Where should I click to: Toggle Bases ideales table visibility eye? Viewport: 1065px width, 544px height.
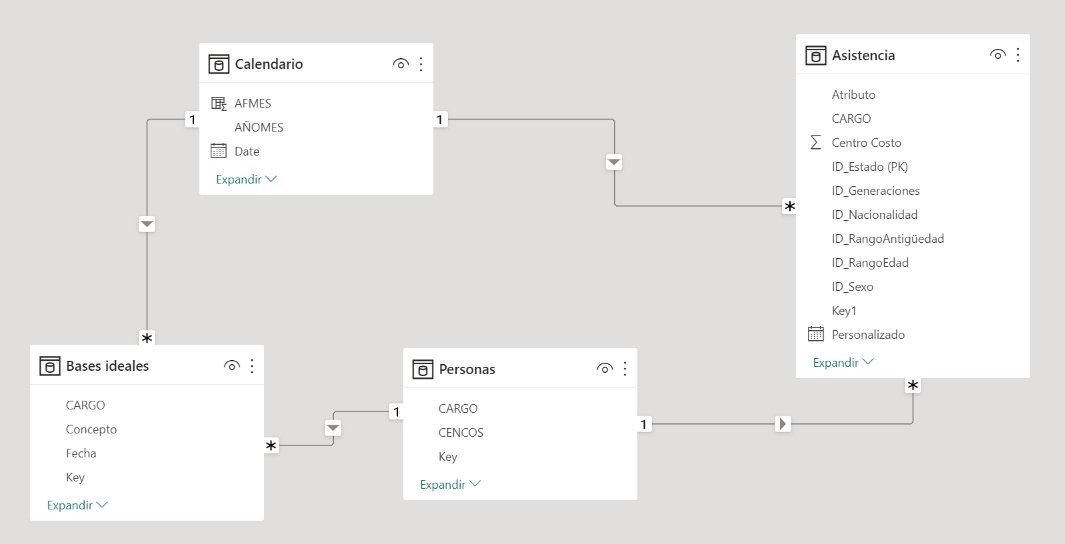click(x=232, y=366)
